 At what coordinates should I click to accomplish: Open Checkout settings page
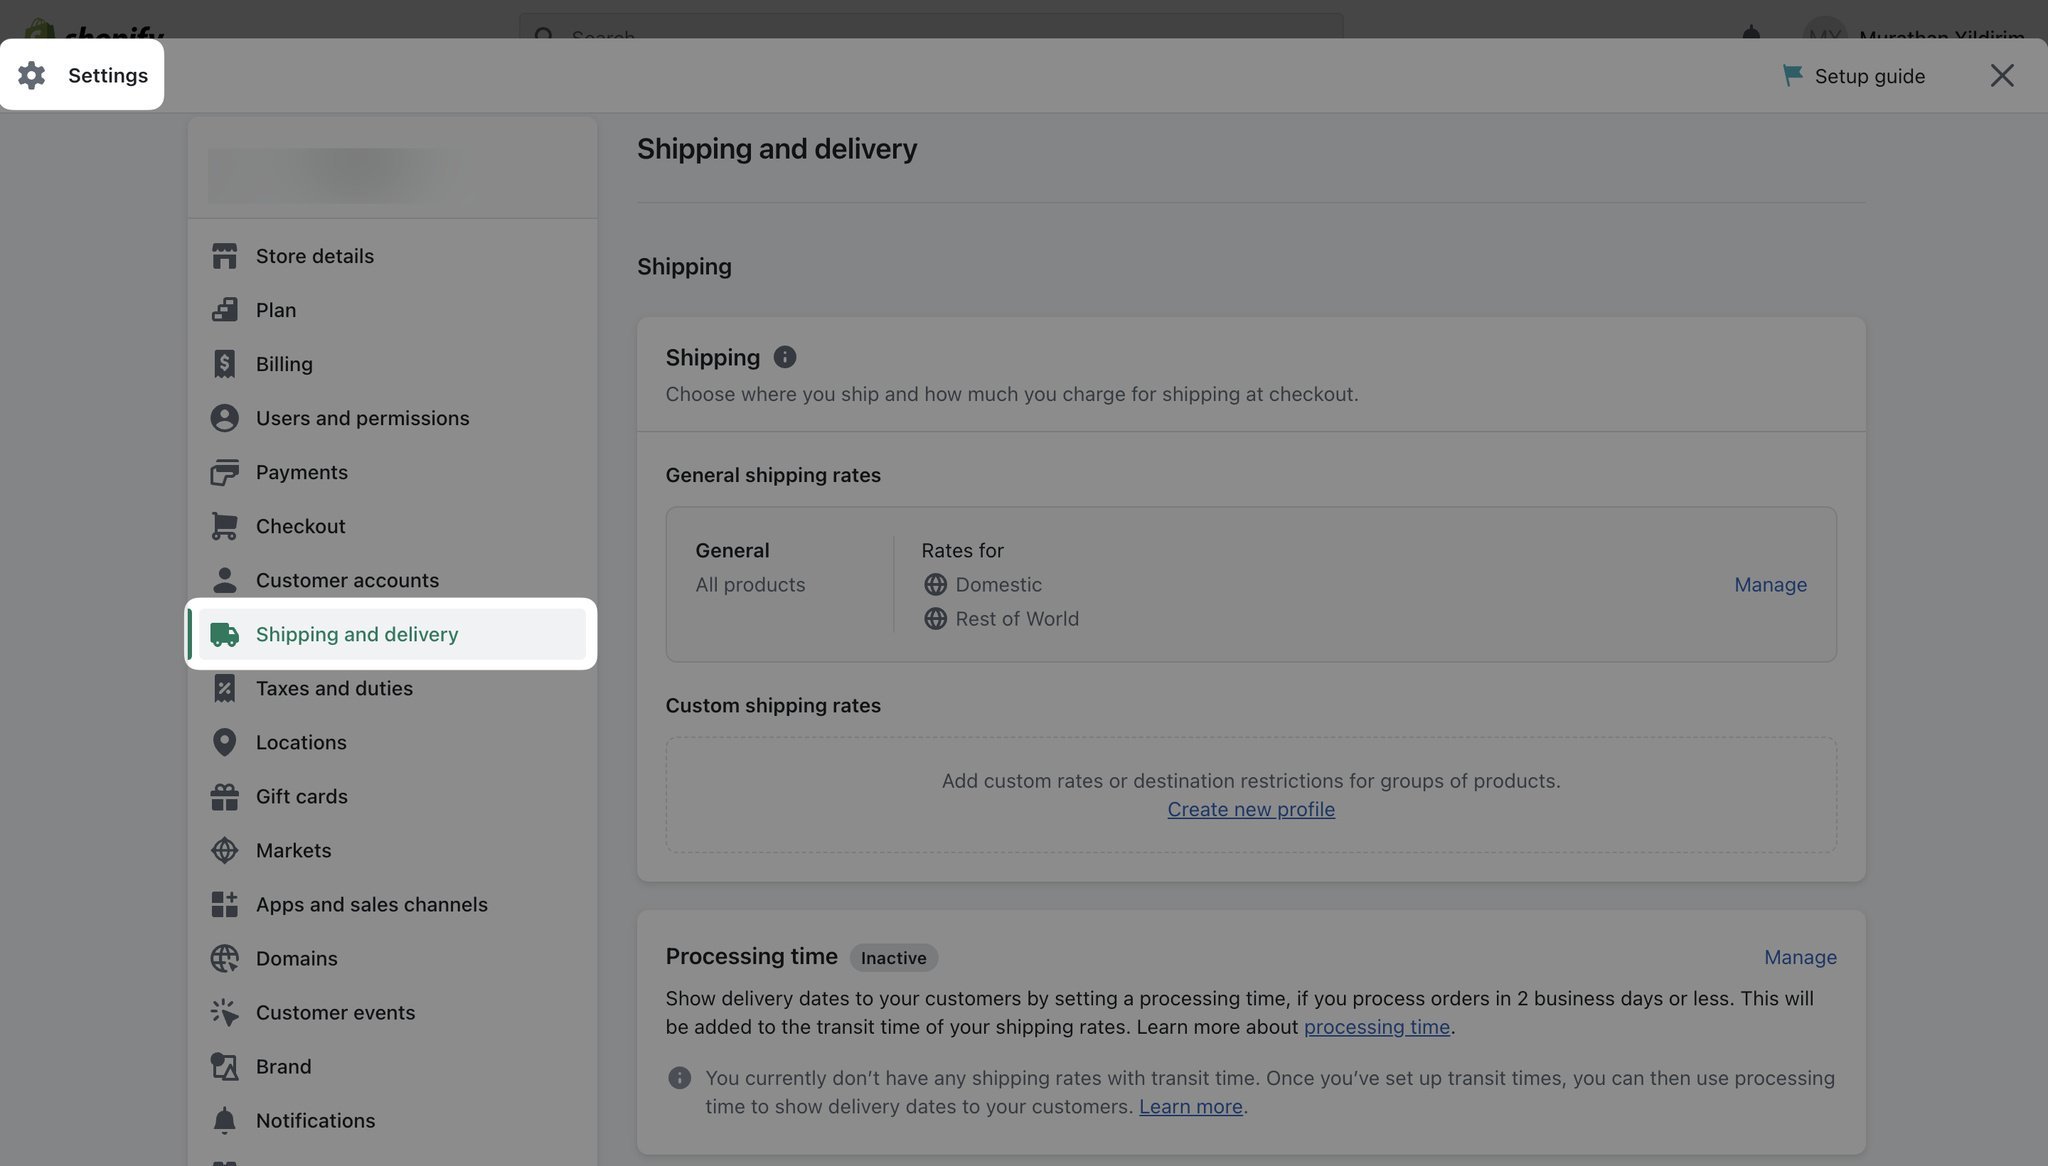[392, 526]
